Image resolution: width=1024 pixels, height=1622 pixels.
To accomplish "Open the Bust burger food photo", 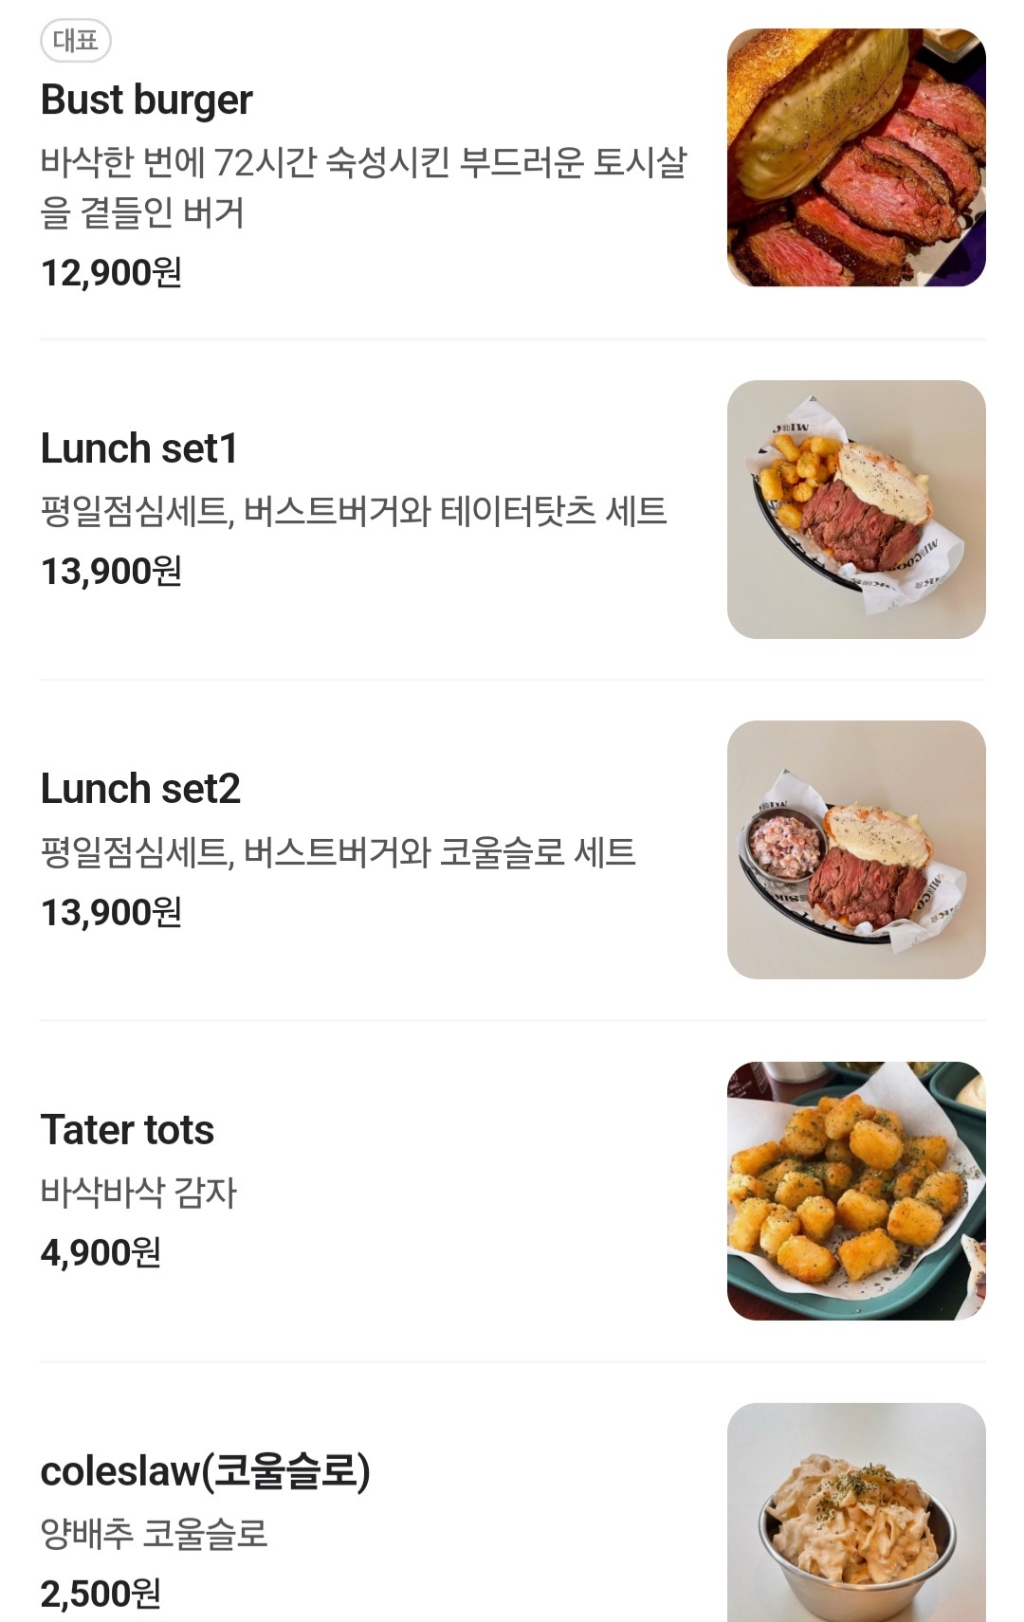I will click(x=856, y=157).
